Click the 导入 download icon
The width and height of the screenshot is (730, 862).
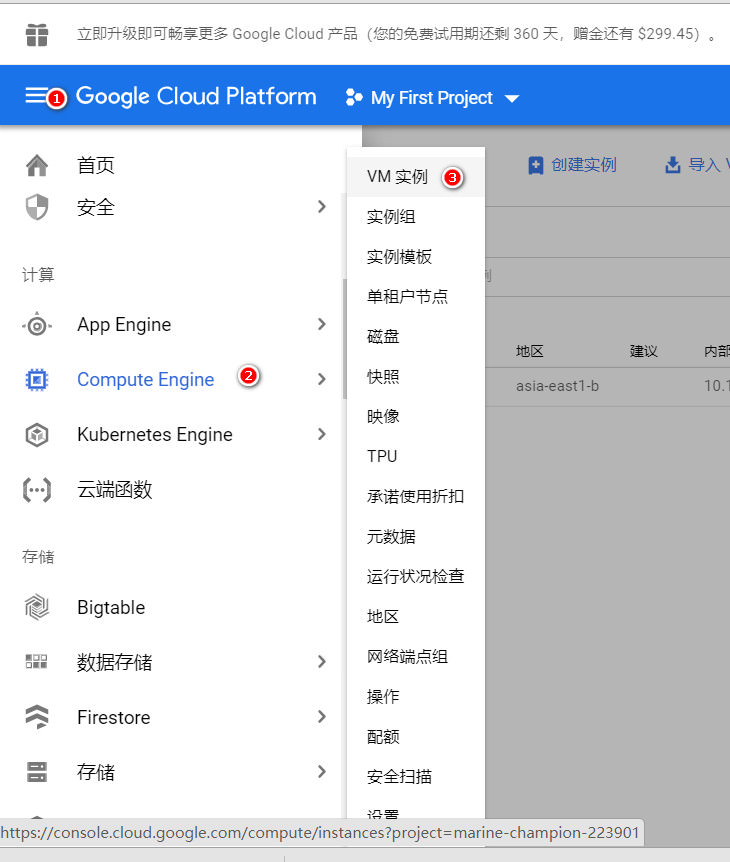(x=673, y=164)
